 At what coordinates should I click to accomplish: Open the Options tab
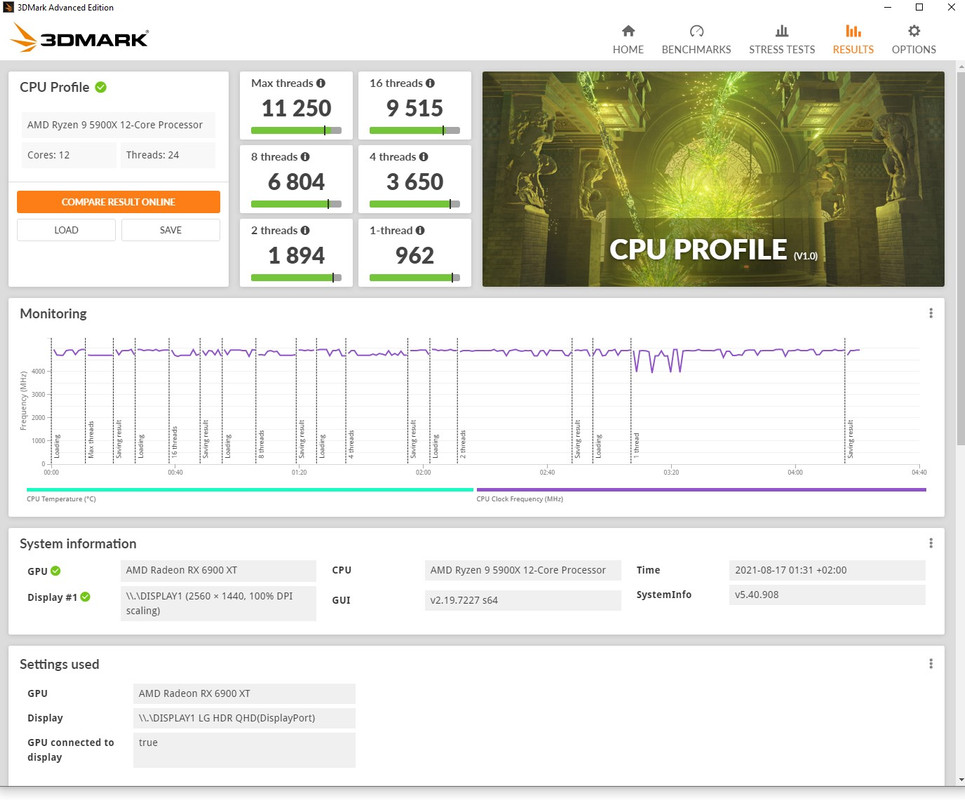[914, 40]
